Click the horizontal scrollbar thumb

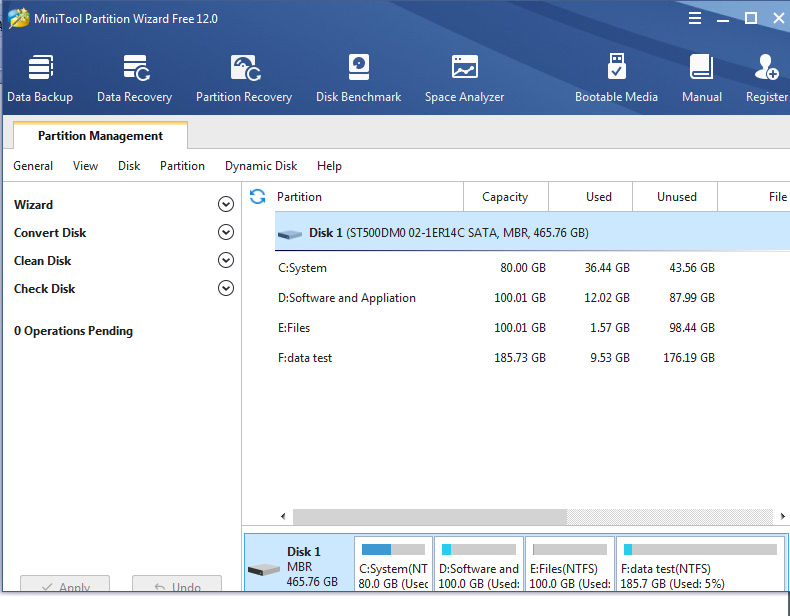pyautogui.click(x=430, y=516)
